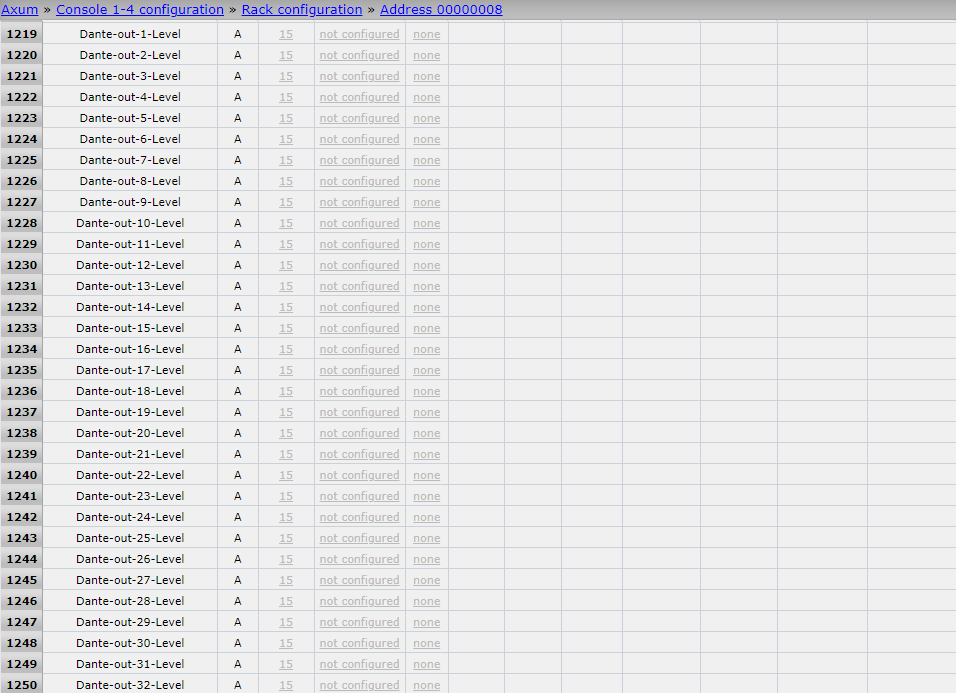This screenshot has height=693, width=956.
Task: Click the 15 link for Dante-out-23-Level
Action: pyautogui.click(x=286, y=496)
